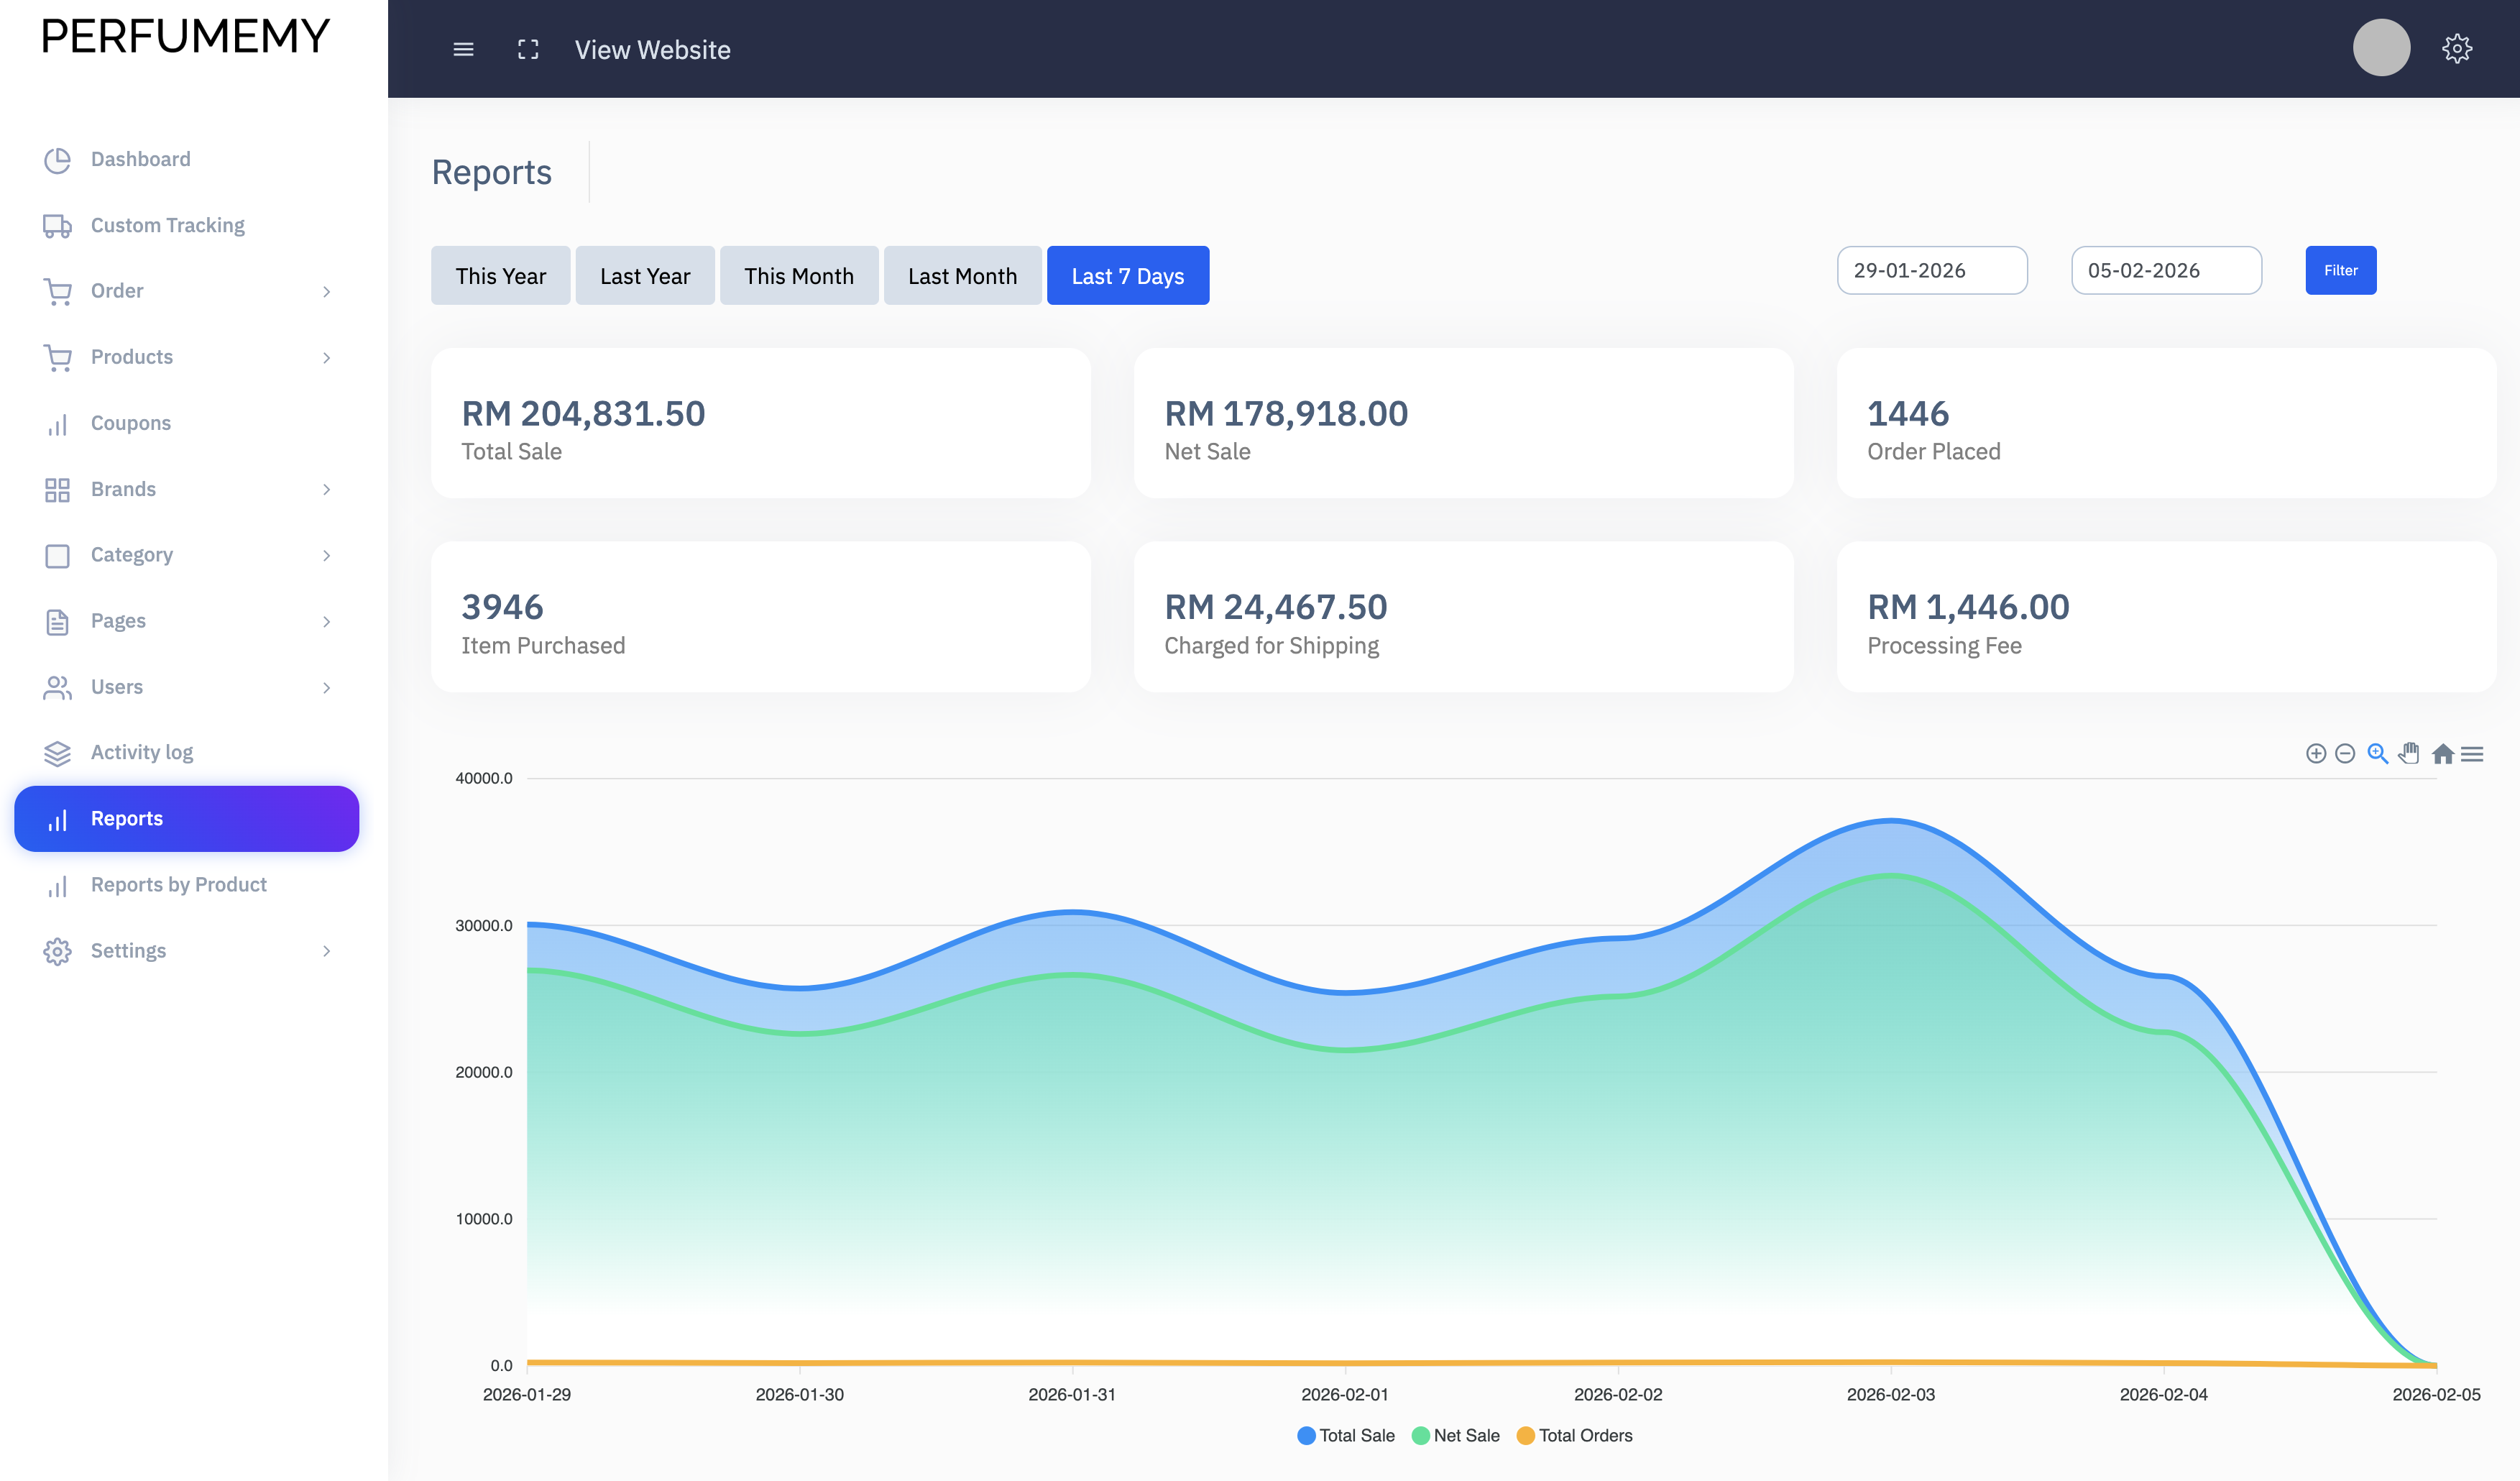Select the chart selection zoom magnifier tool

pos(2377,754)
